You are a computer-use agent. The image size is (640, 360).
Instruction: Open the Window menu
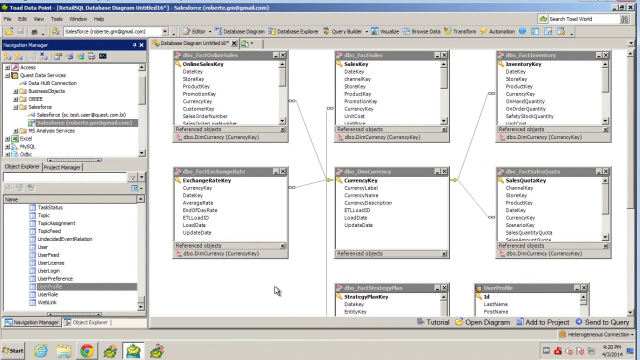coord(78,19)
